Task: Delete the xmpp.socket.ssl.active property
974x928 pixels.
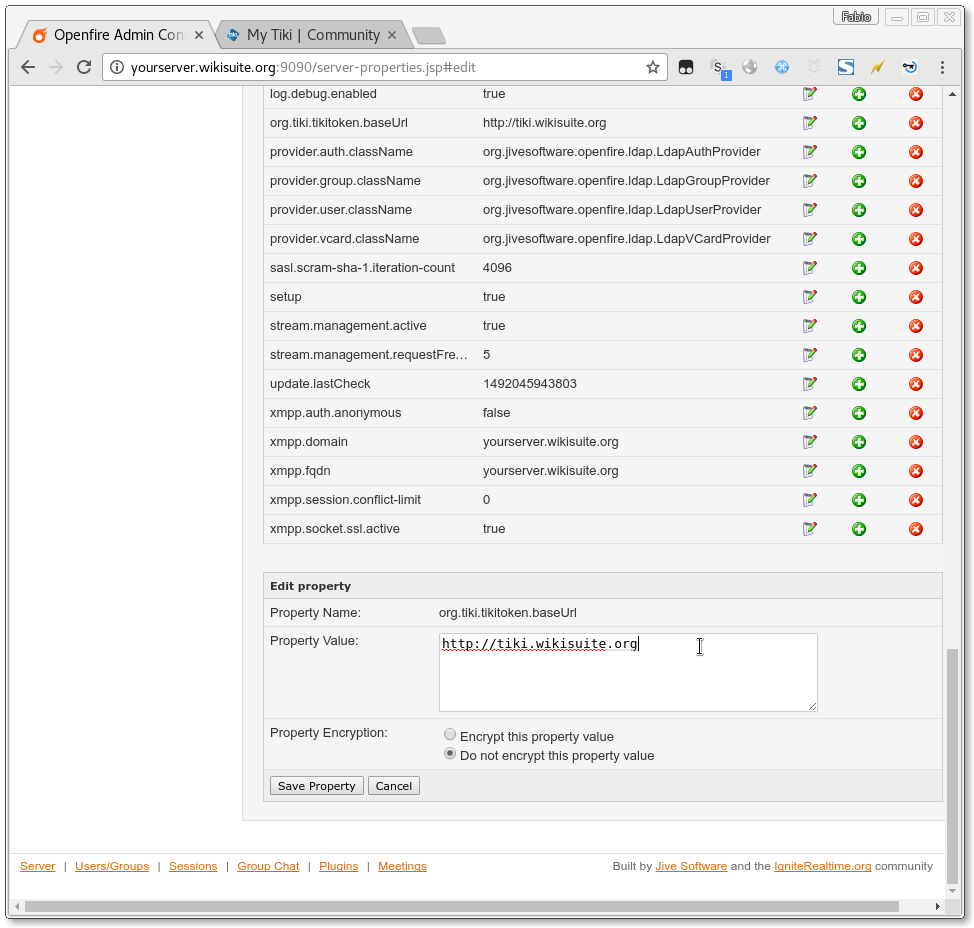Action: tap(915, 529)
